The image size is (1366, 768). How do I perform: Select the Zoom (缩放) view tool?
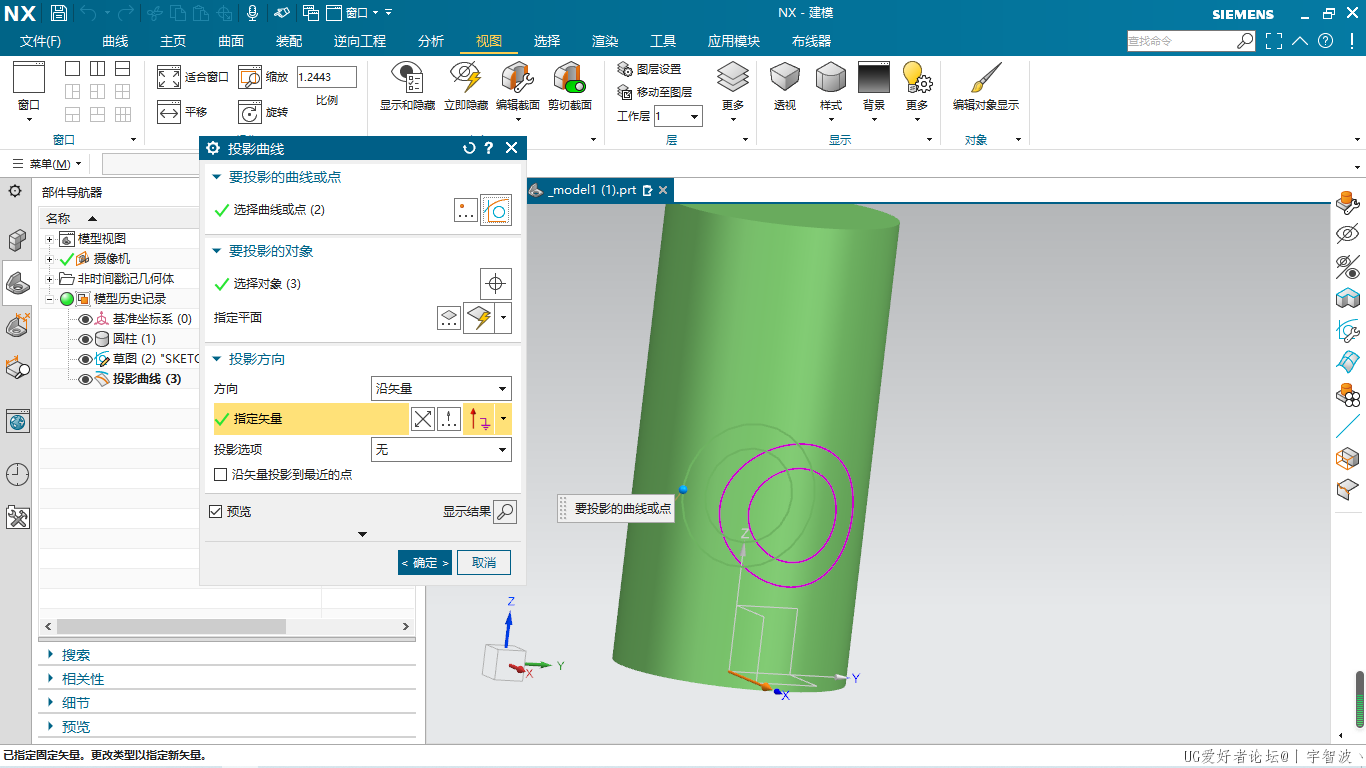click(x=250, y=77)
